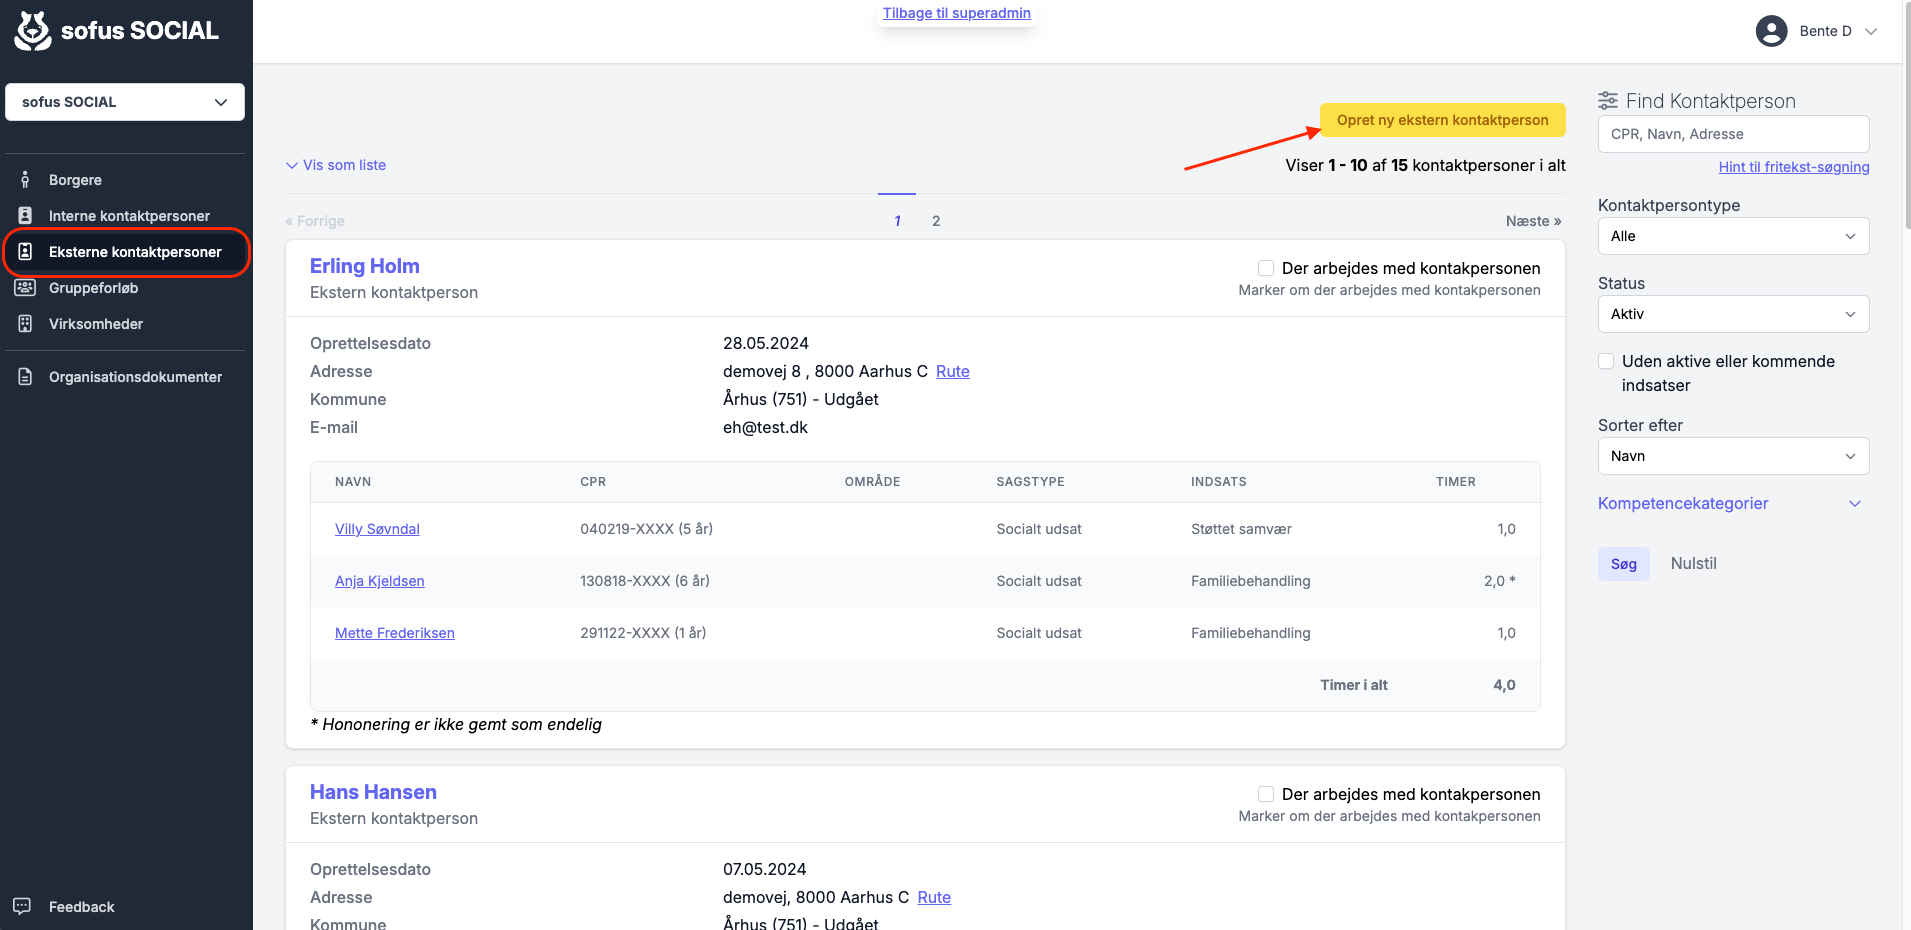
Task: Click the '040219-XXXX (5 år)' CPR cell
Action: [x=646, y=529]
